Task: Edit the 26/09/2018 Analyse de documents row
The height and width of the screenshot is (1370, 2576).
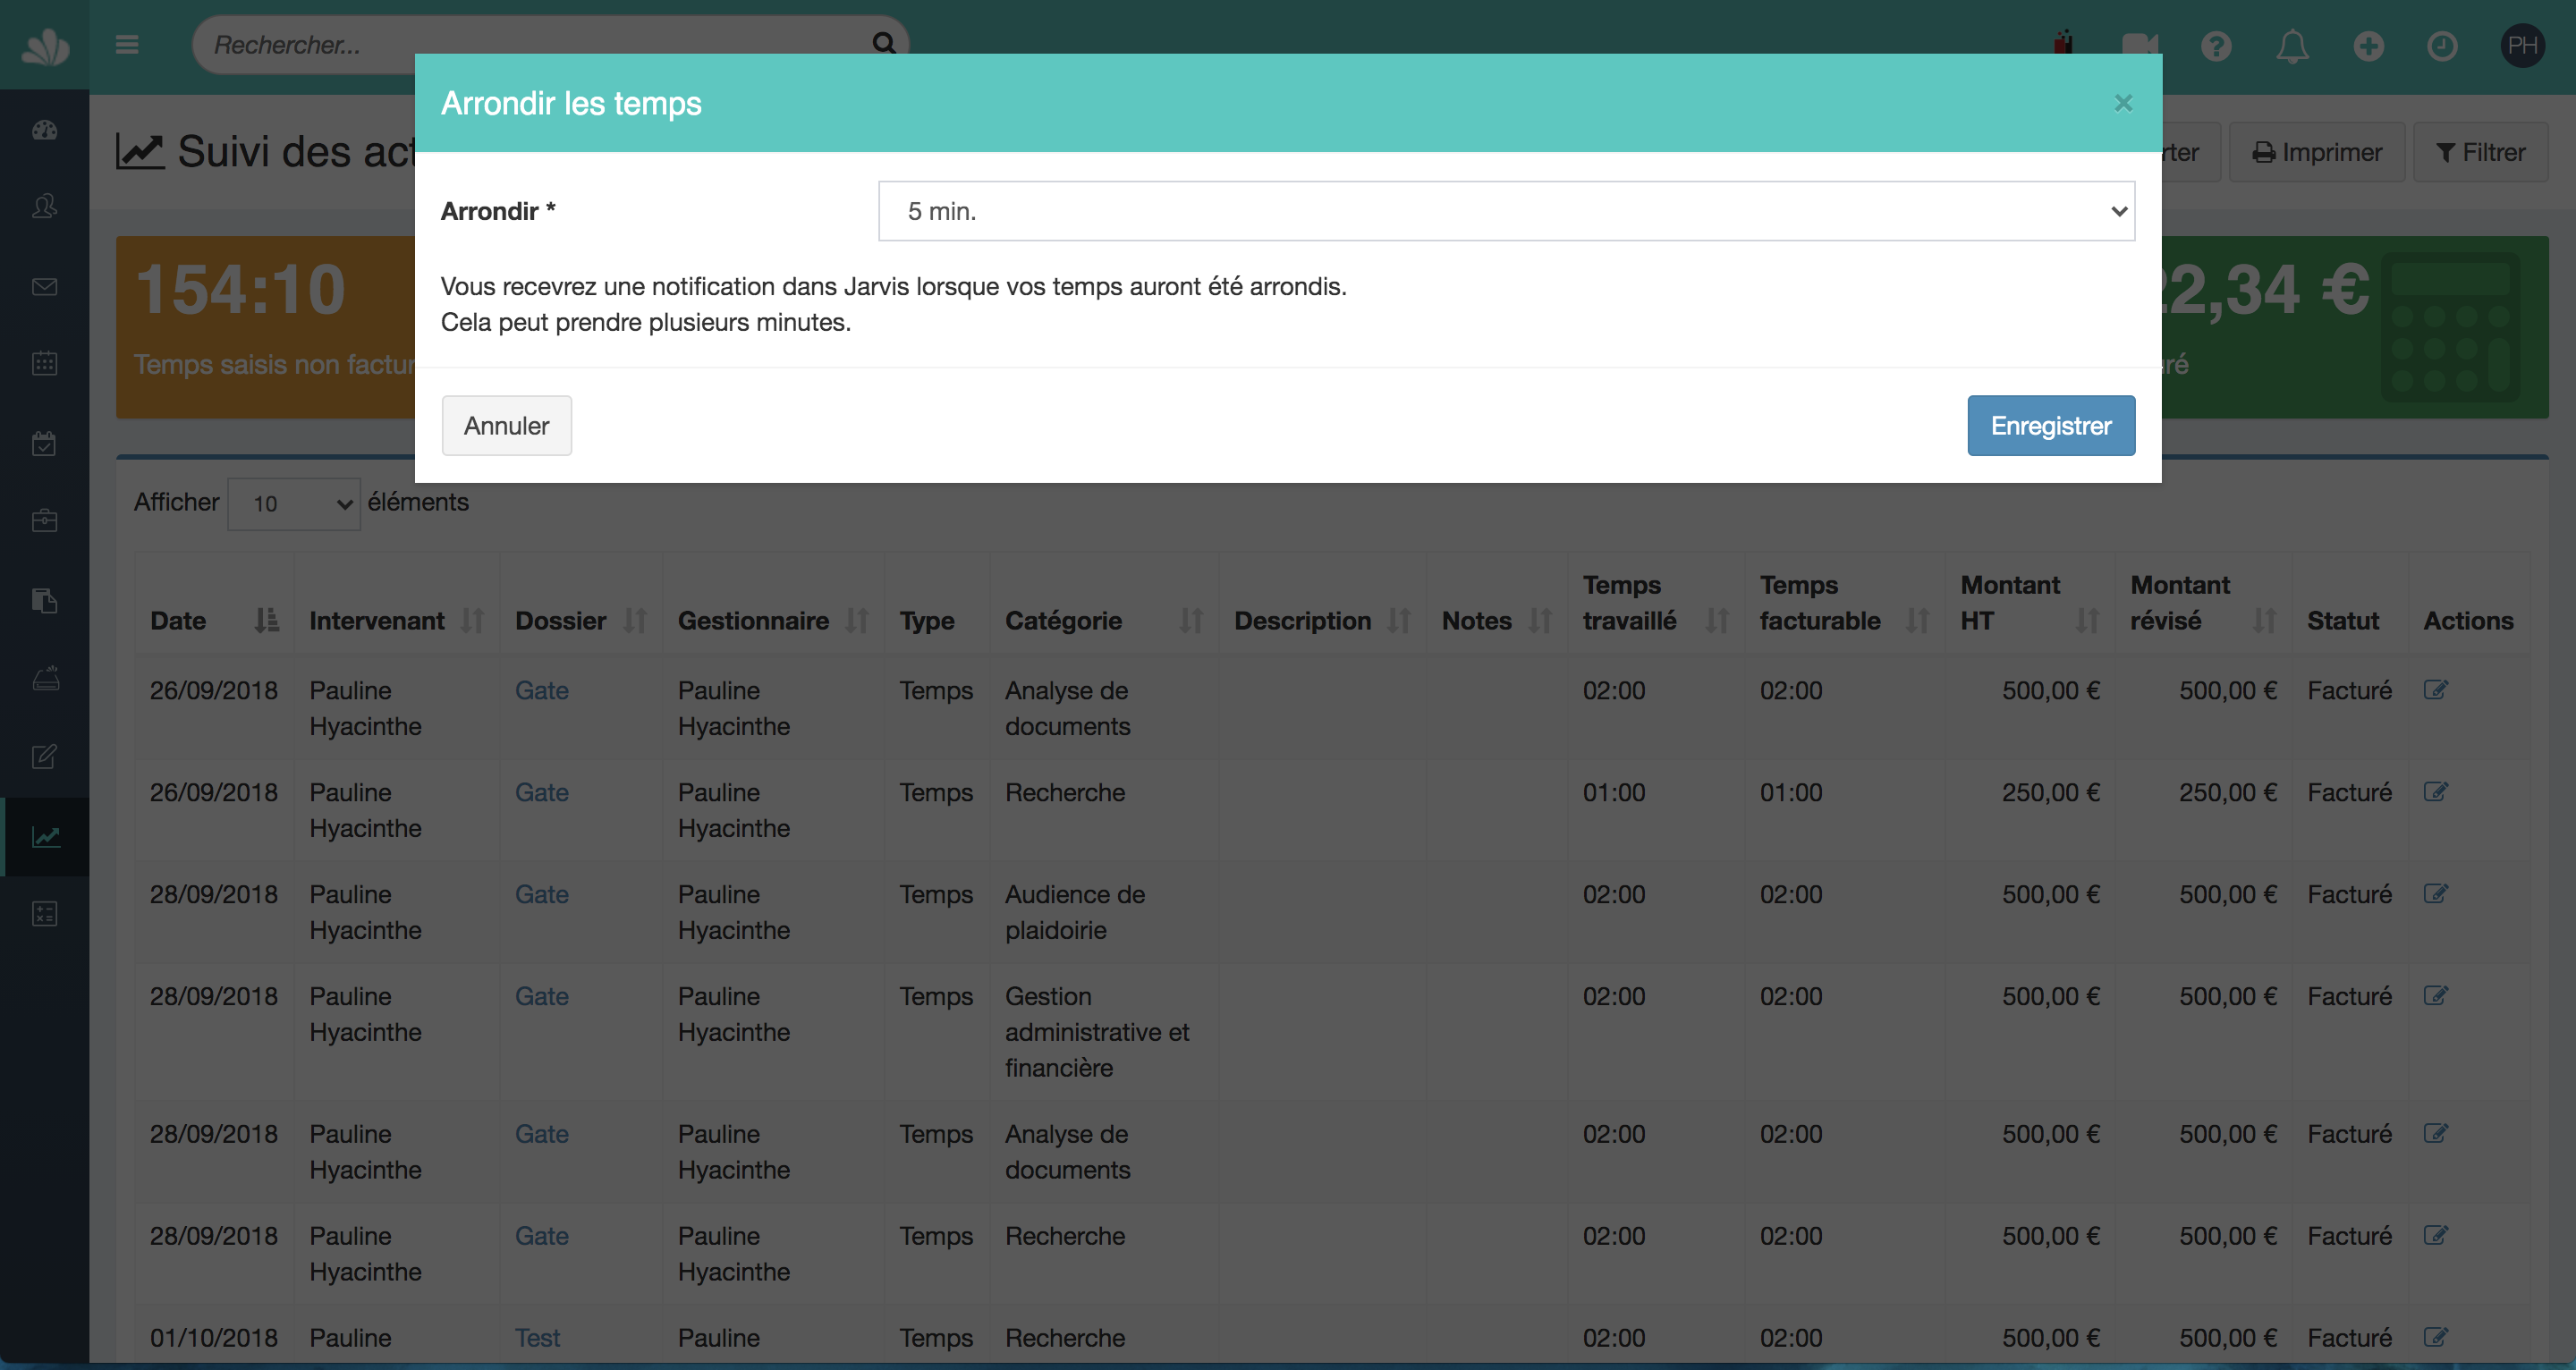Action: (2436, 690)
